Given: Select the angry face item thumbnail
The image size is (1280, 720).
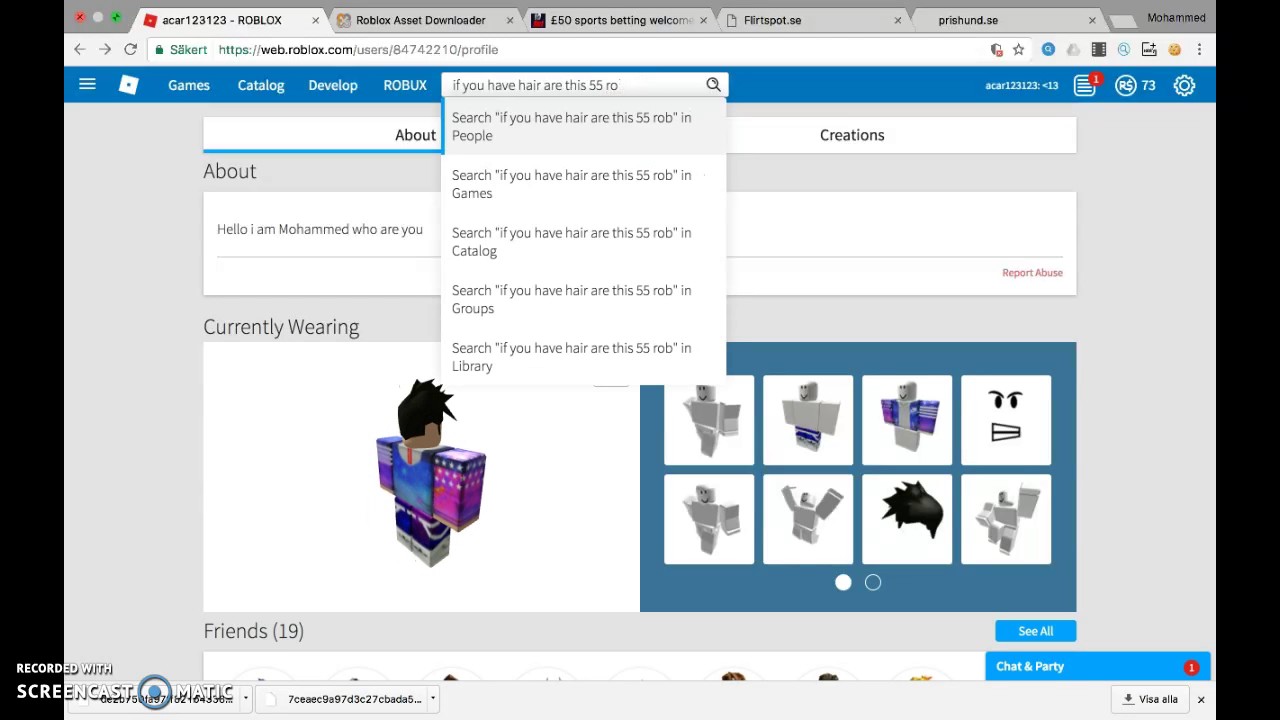Looking at the screenshot, I should tap(1006, 420).
